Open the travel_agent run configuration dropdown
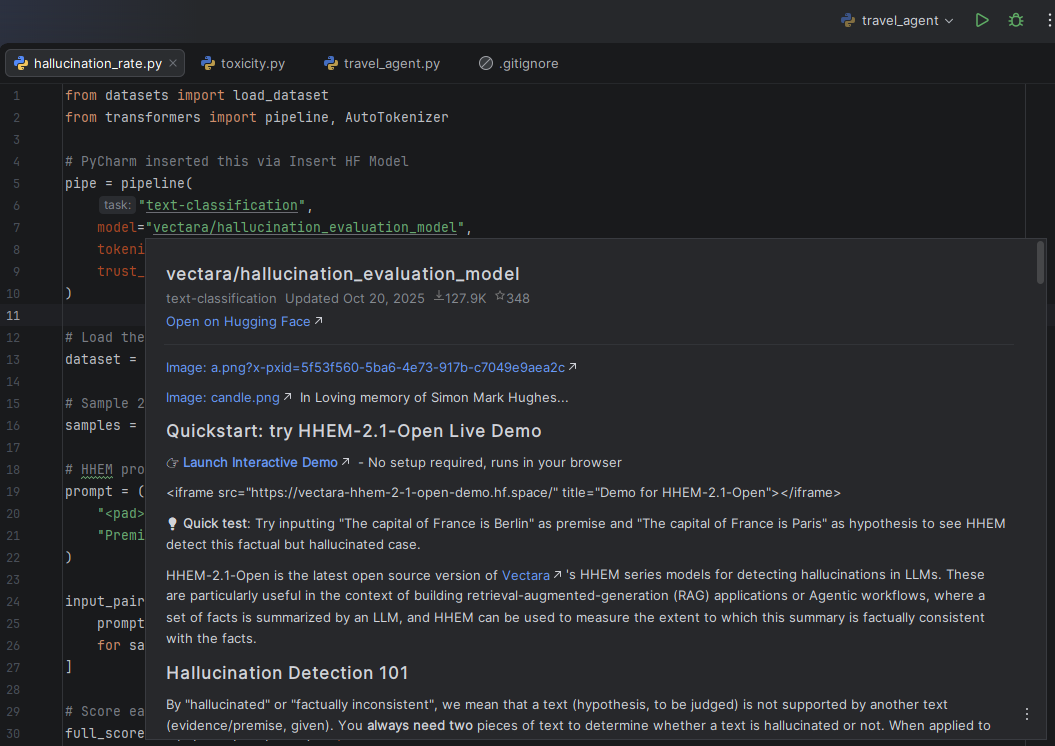Screen dimensions: 1055x746 (897, 20)
